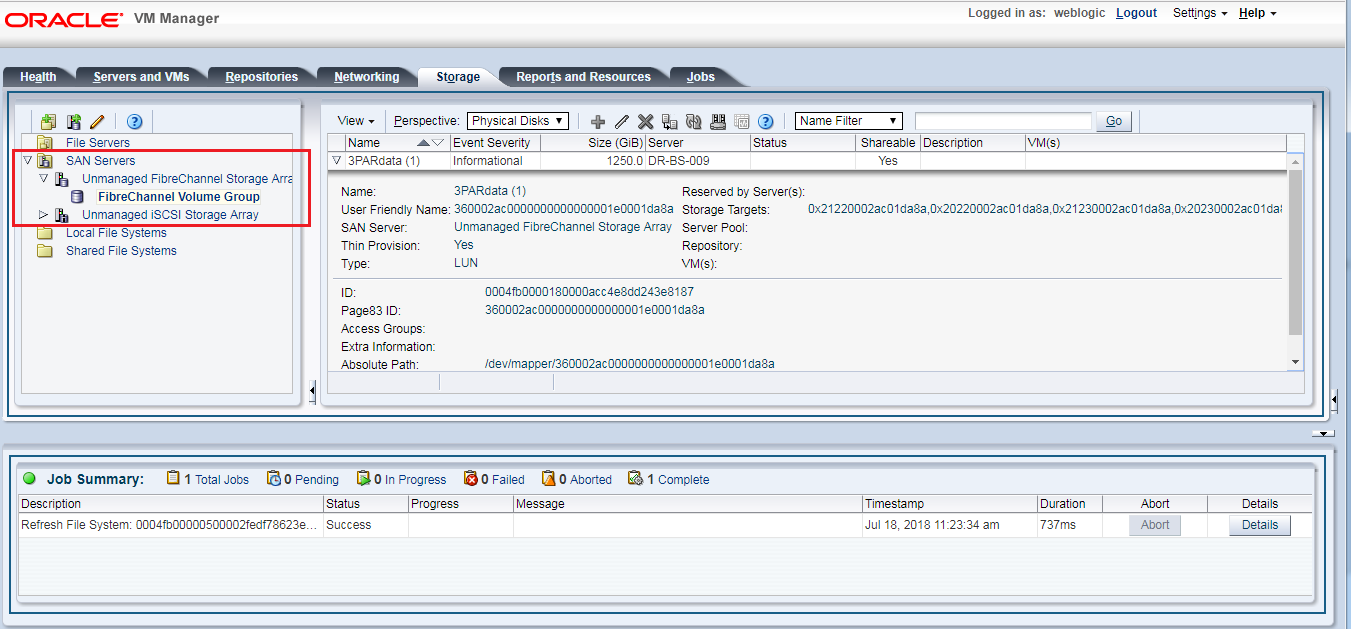1351x629 pixels.
Task: Click the X icon in the disks toolbar
Action: point(645,121)
